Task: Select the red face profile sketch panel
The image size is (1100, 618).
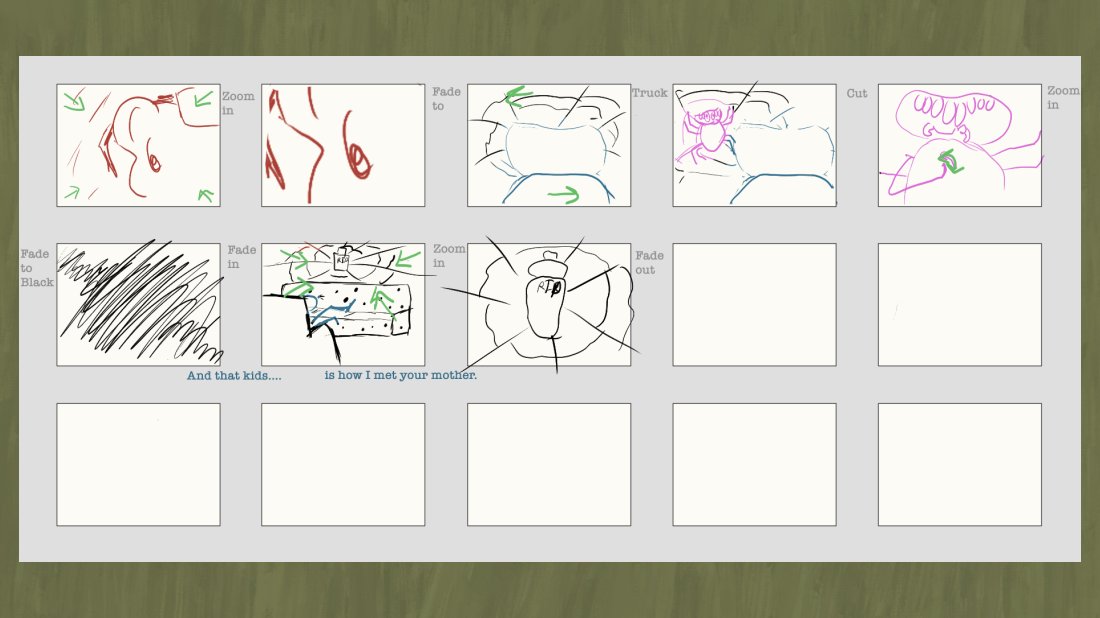Action: point(138,145)
